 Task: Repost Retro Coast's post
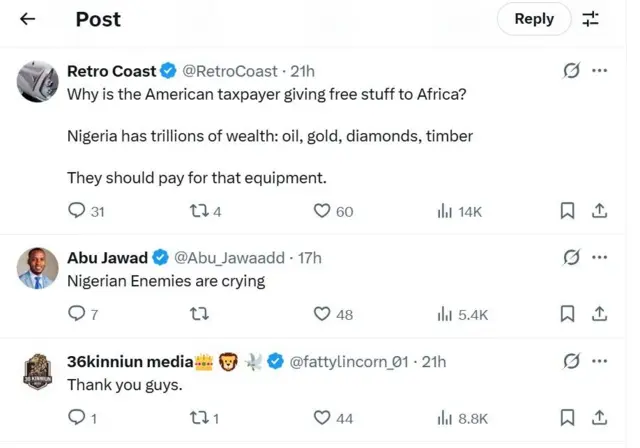[198, 211]
